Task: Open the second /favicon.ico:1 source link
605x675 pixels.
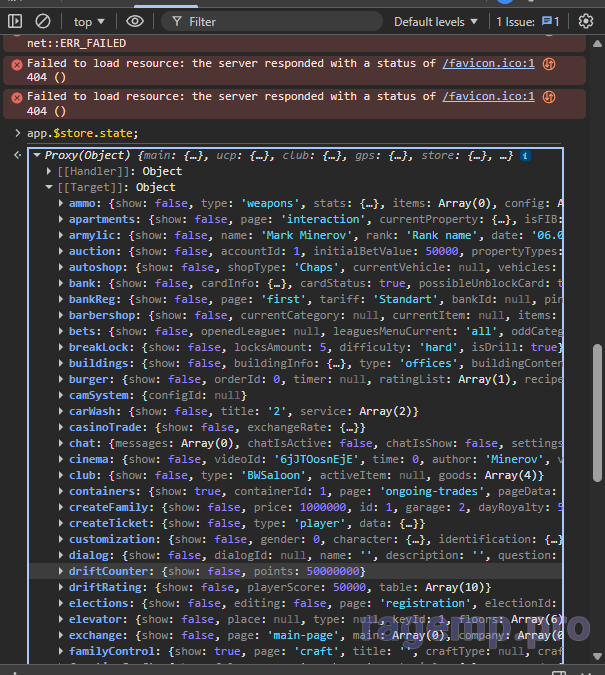Action: point(488,97)
